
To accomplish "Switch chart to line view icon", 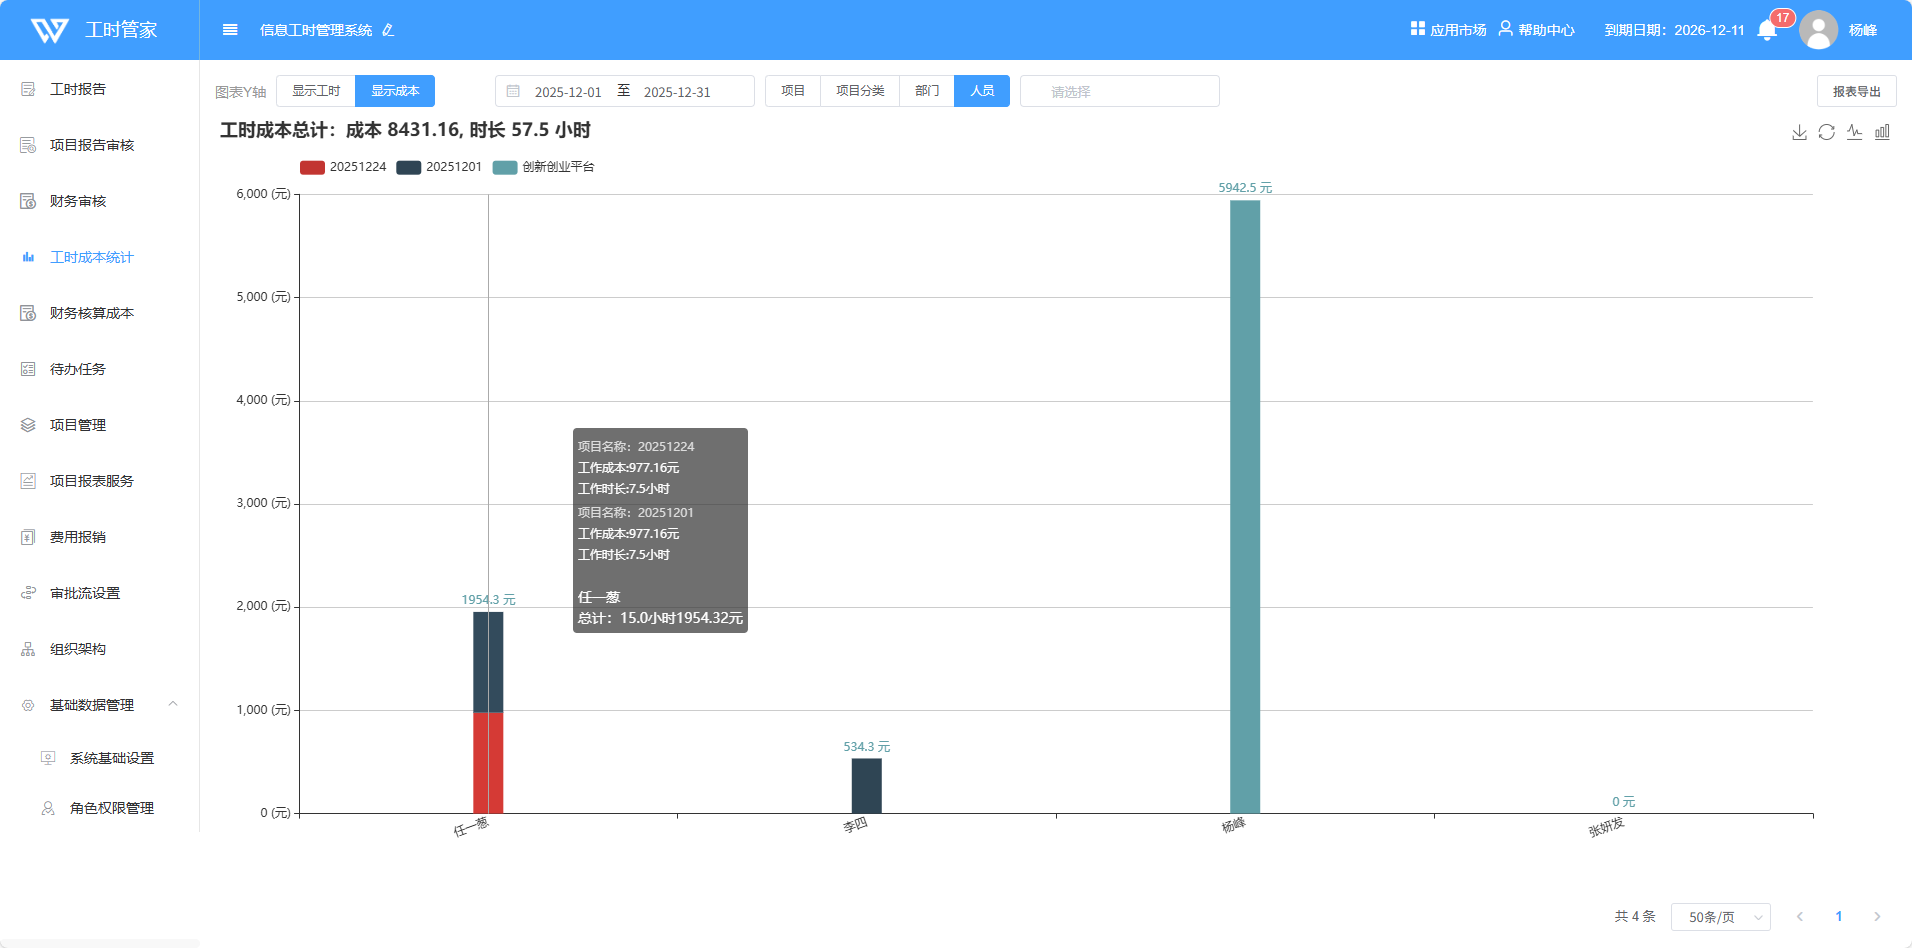I will pyautogui.click(x=1854, y=132).
